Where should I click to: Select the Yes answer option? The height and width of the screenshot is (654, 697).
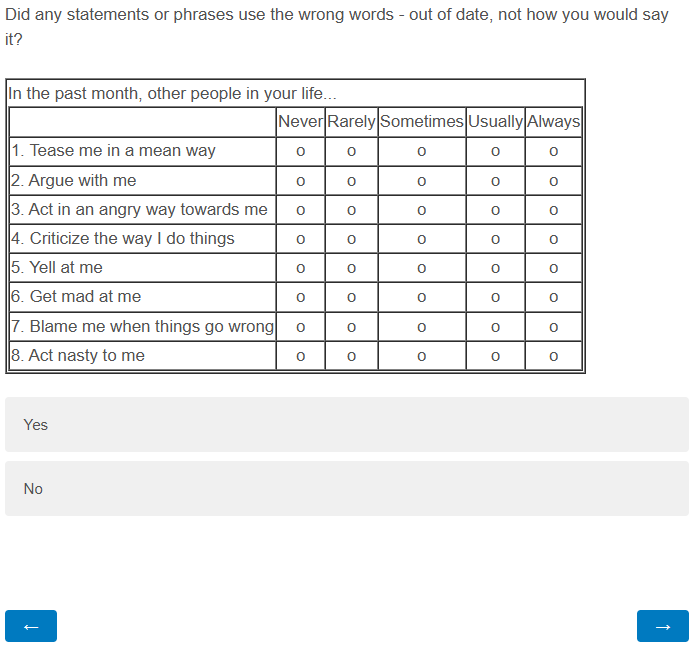346,425
